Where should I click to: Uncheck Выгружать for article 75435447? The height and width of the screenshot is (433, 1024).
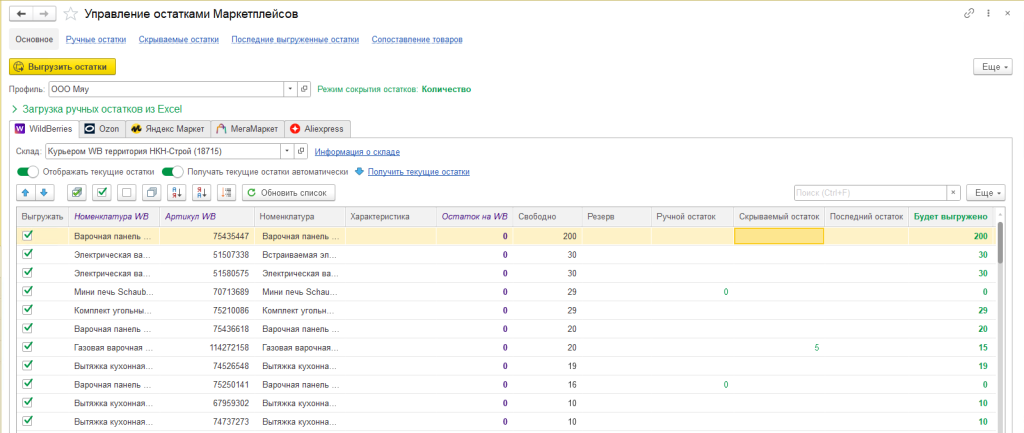coord(27,235)
